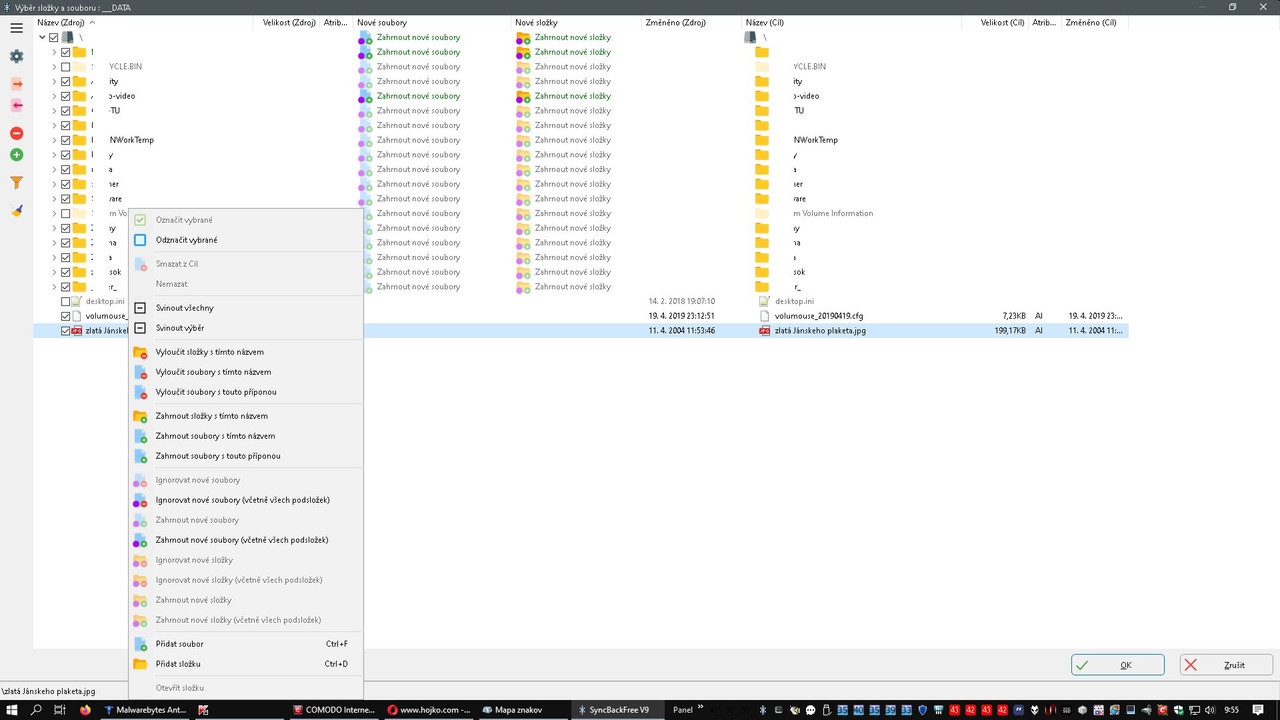Screen dimensions: 1280x720
Task: Uncheck the volumouse file checkbox
Action: coord(66,316)
